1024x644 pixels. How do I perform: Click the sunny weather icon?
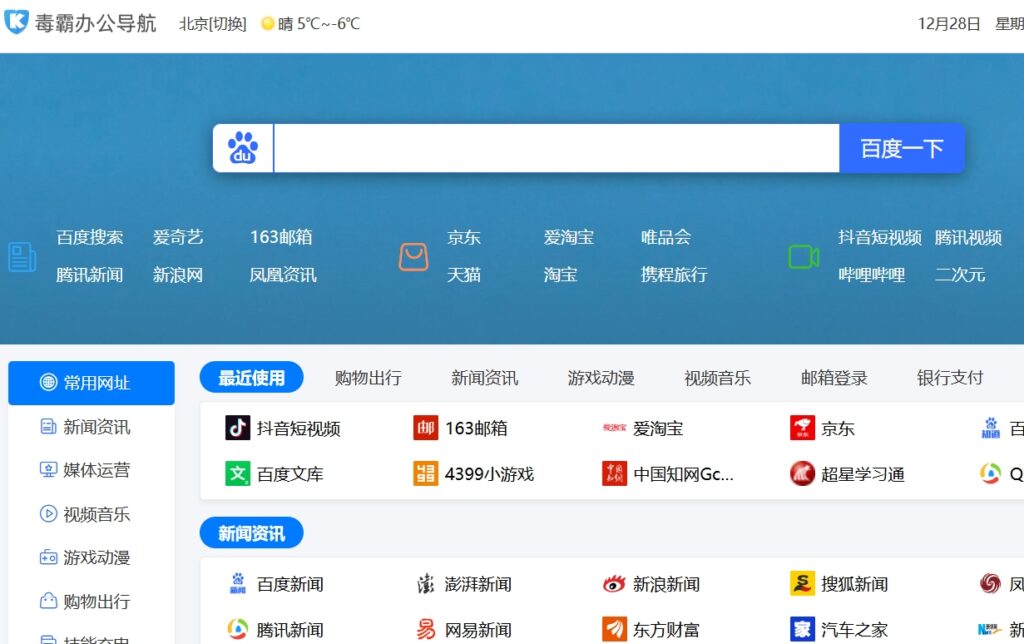point(267,24)
